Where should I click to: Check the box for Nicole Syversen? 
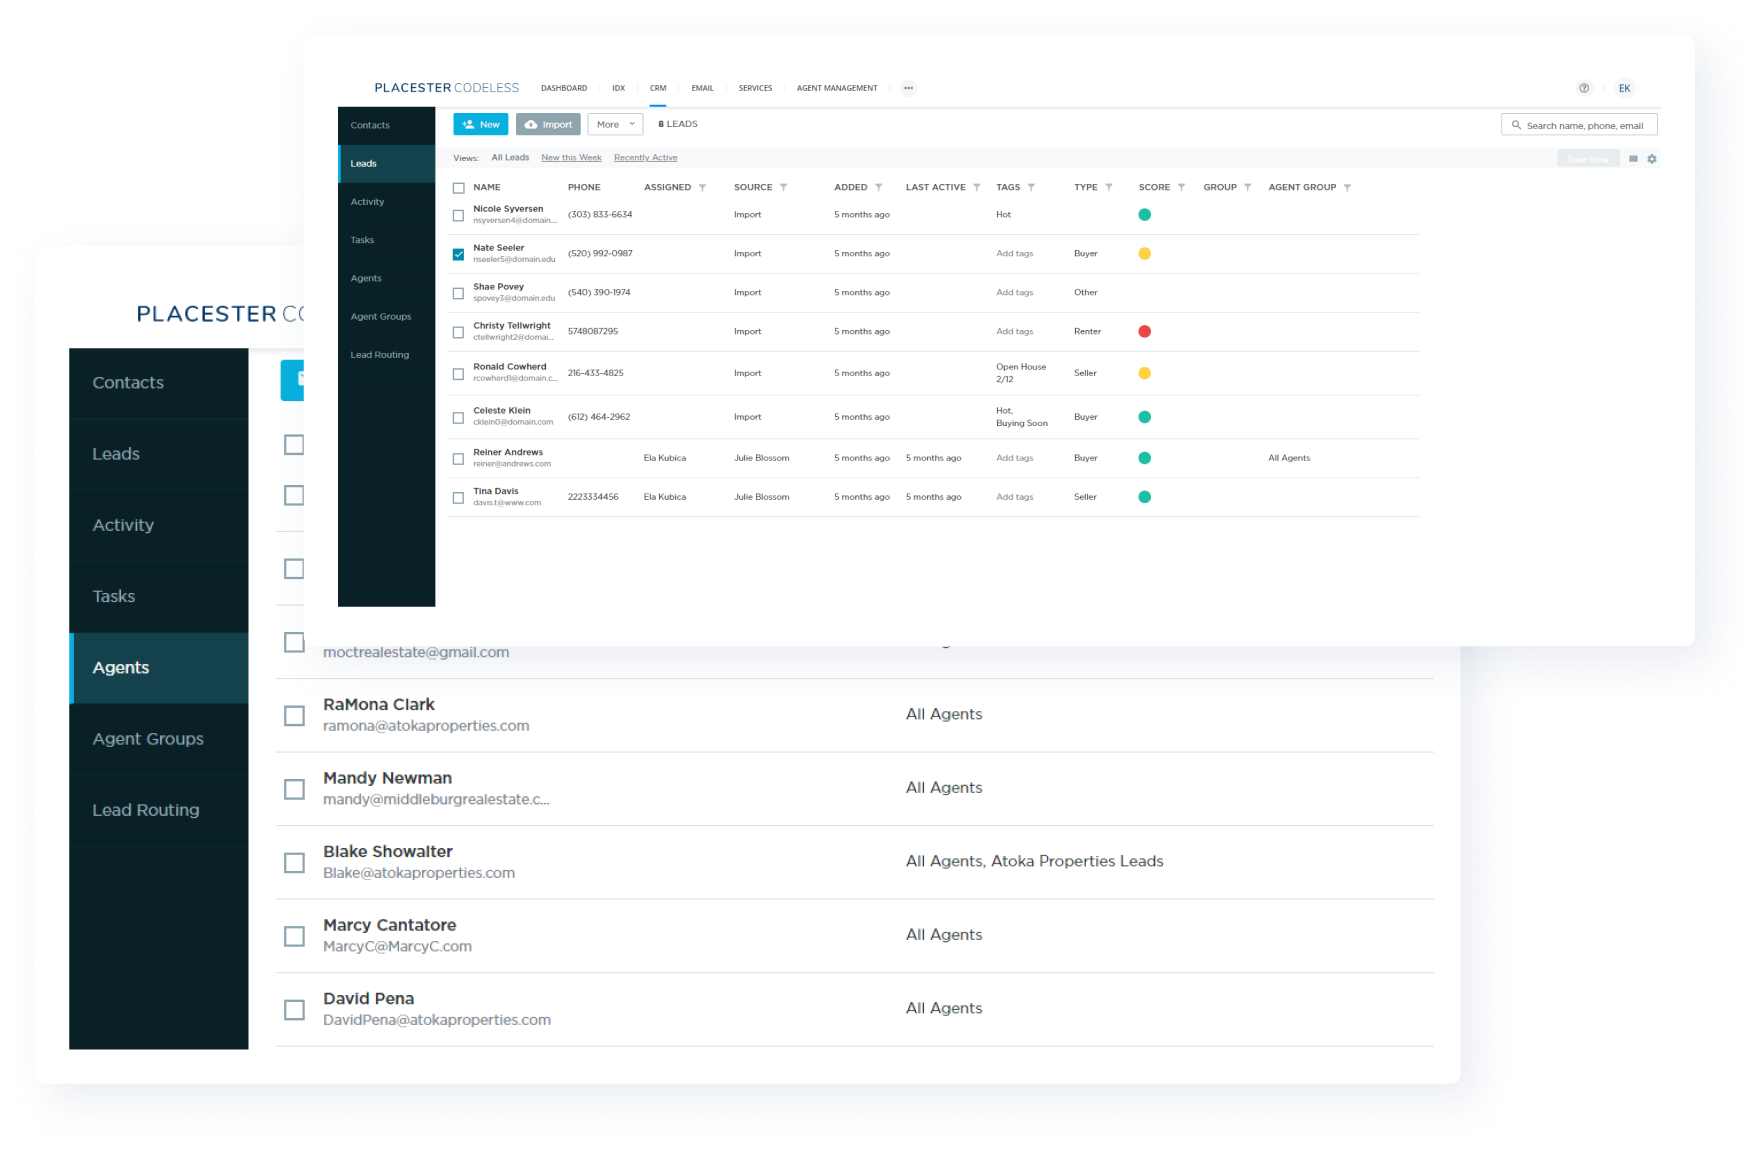[458, 215]
